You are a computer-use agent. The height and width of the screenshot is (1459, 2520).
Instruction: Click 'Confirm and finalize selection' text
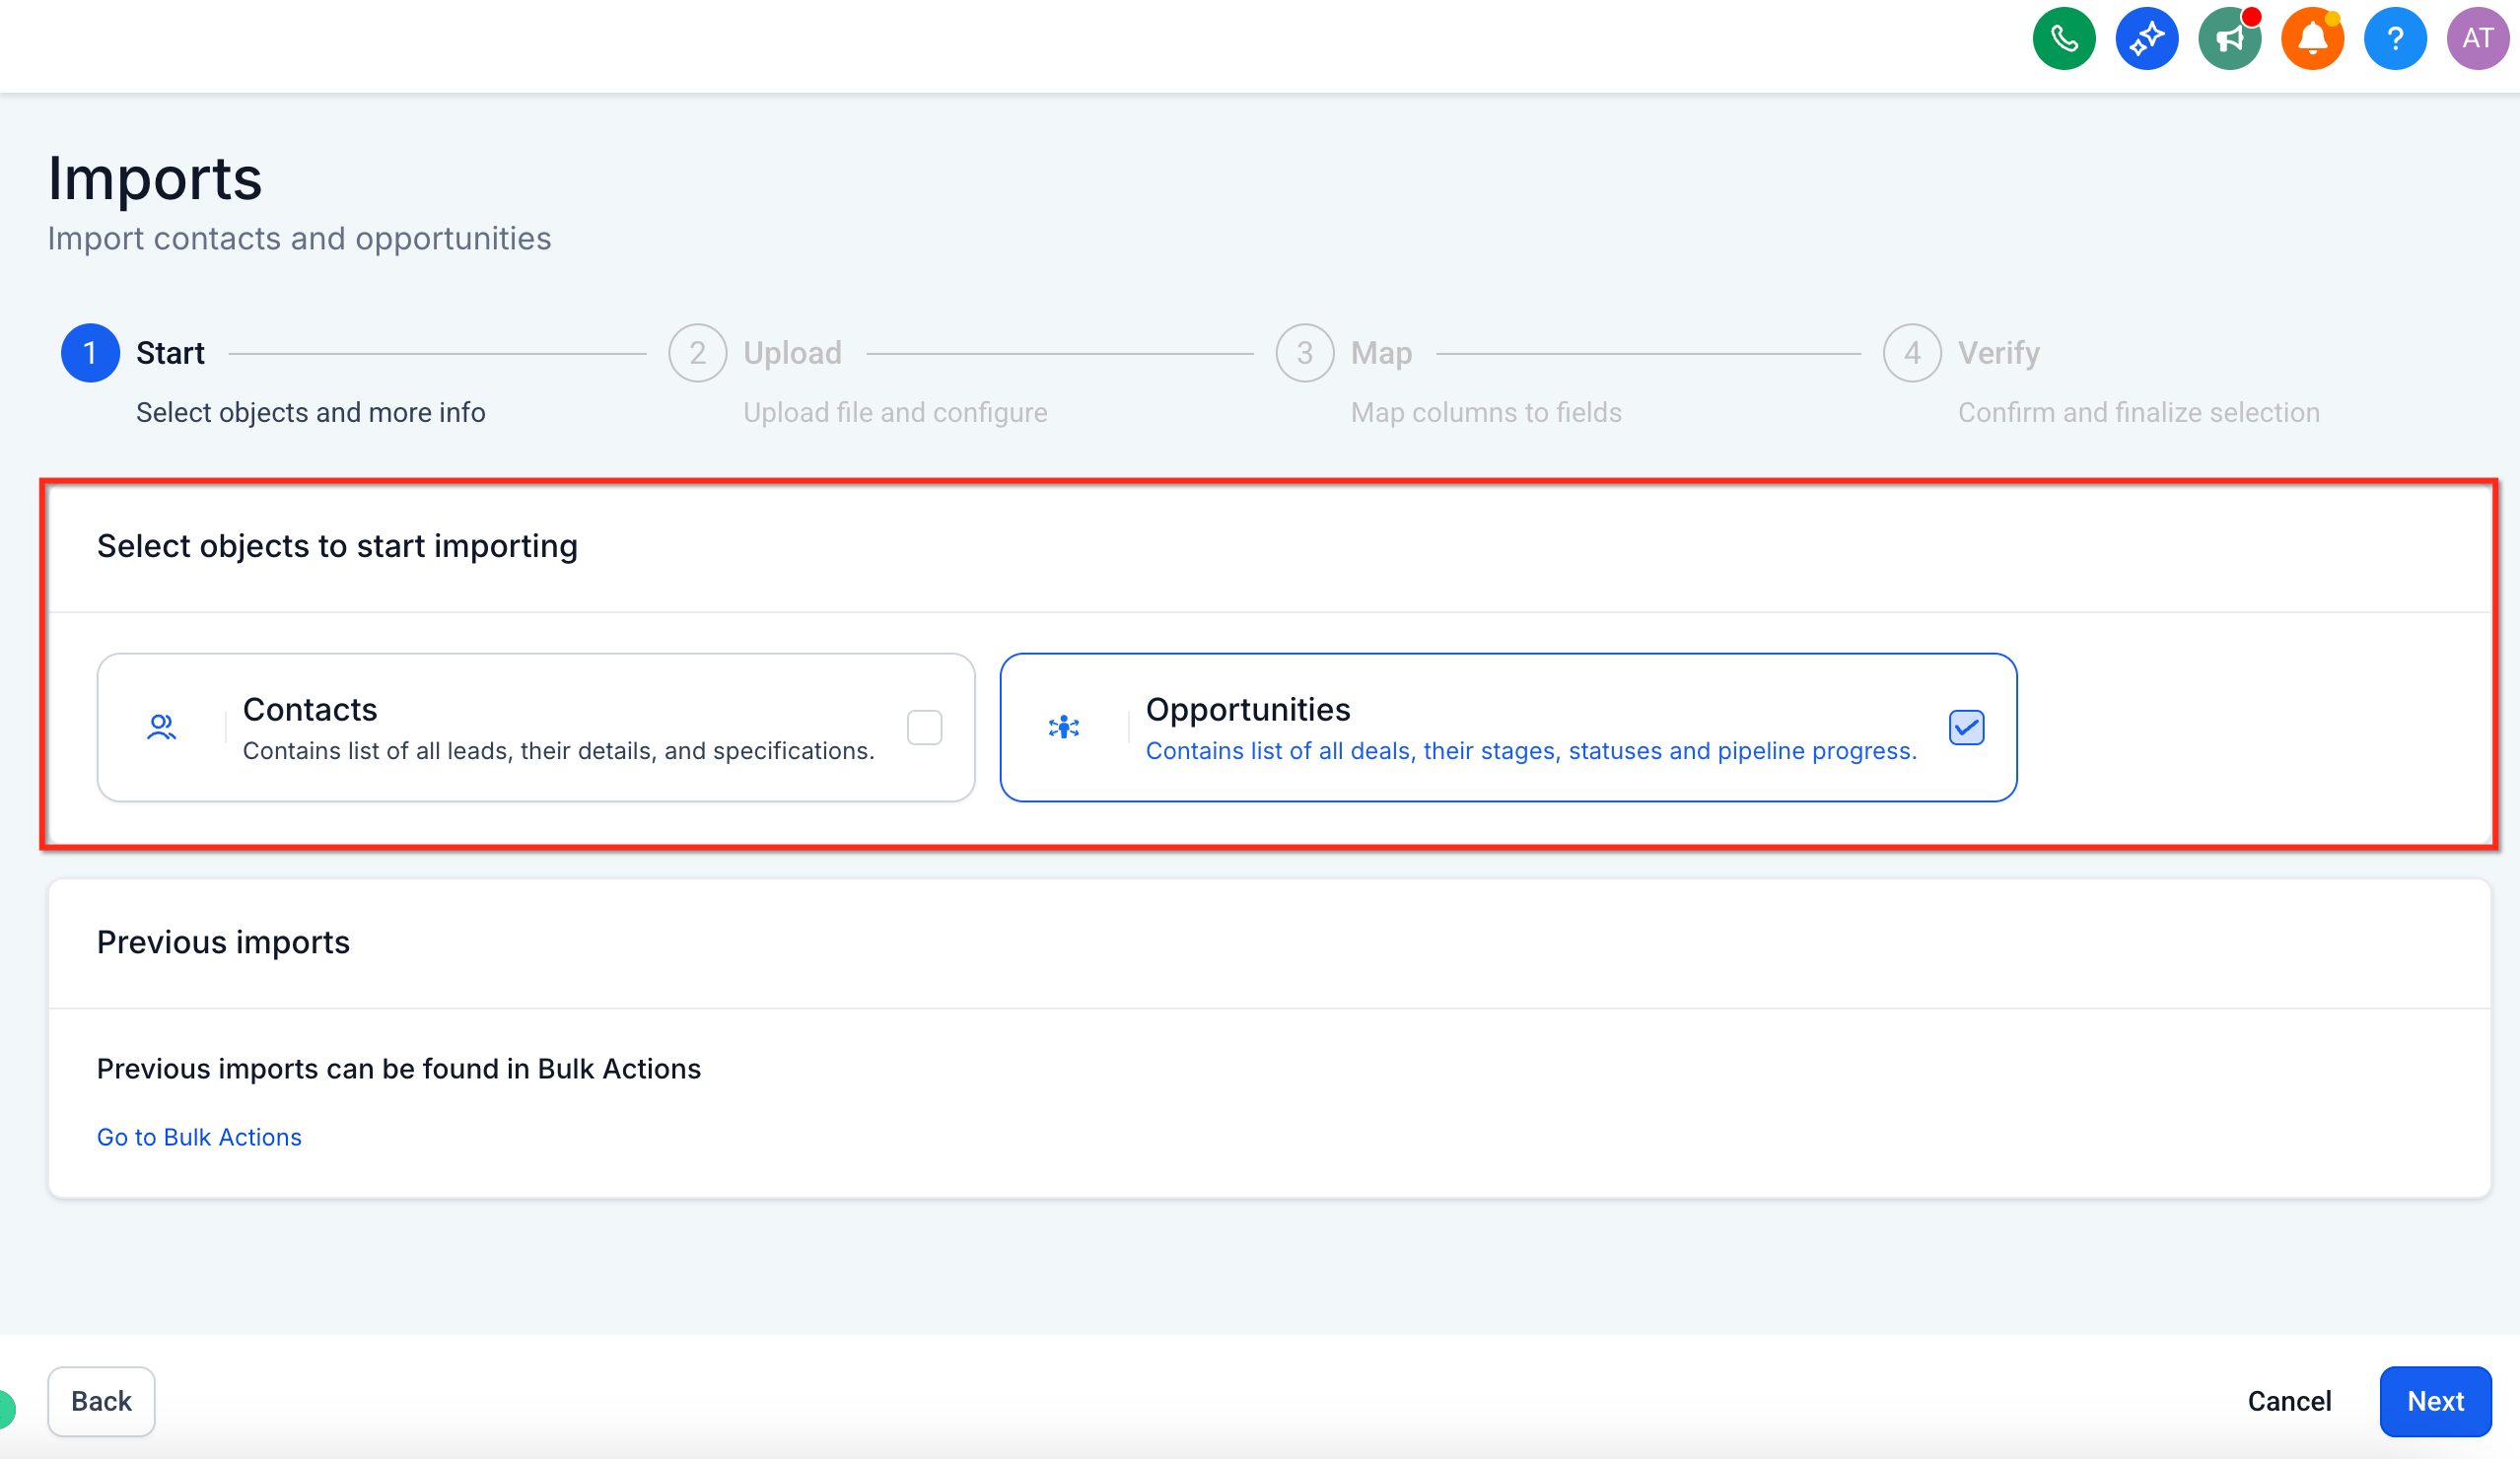click(2138, 412)
